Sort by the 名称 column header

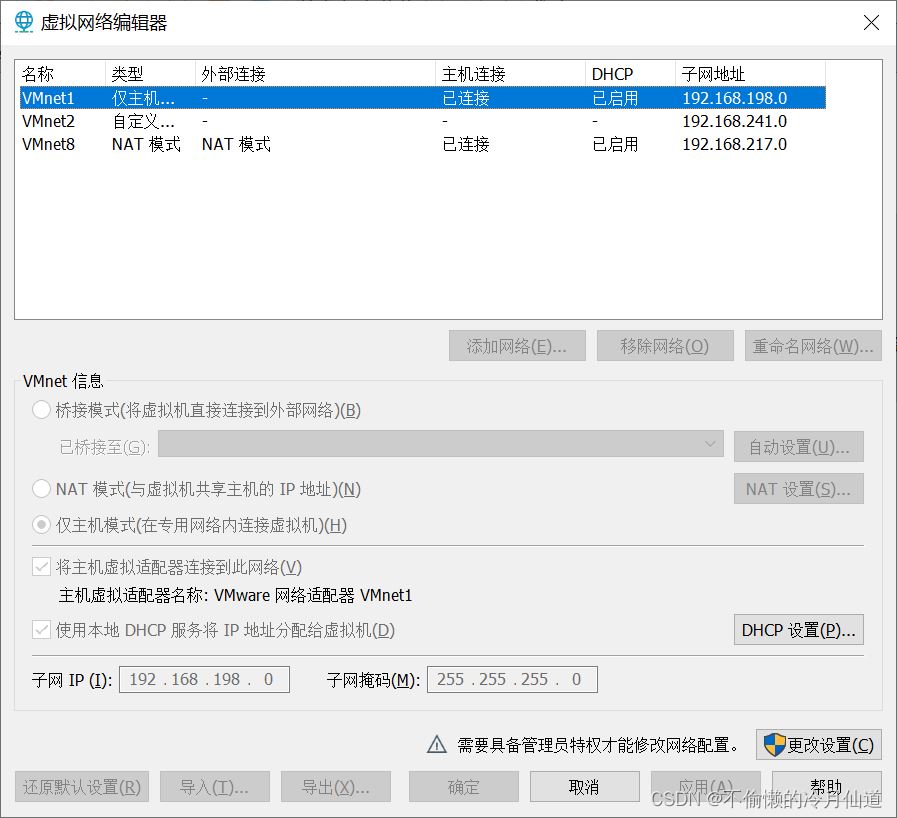point(60,74)
